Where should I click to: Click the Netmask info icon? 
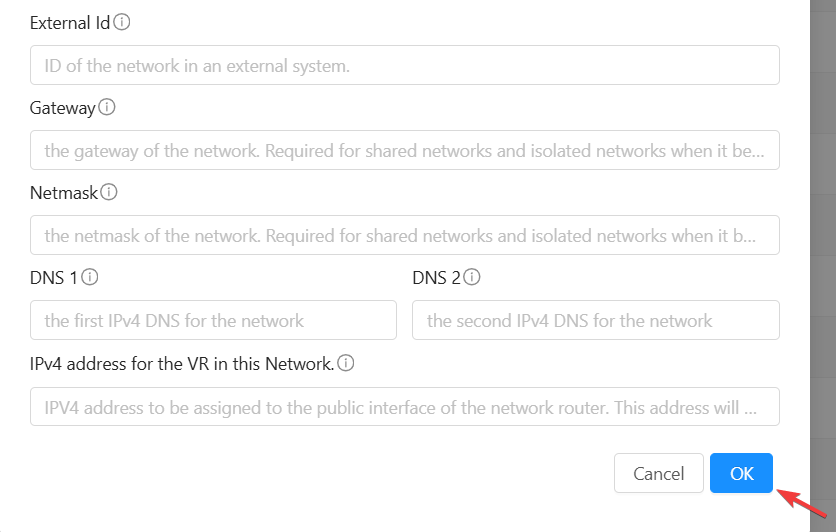(x=110, y=191)
